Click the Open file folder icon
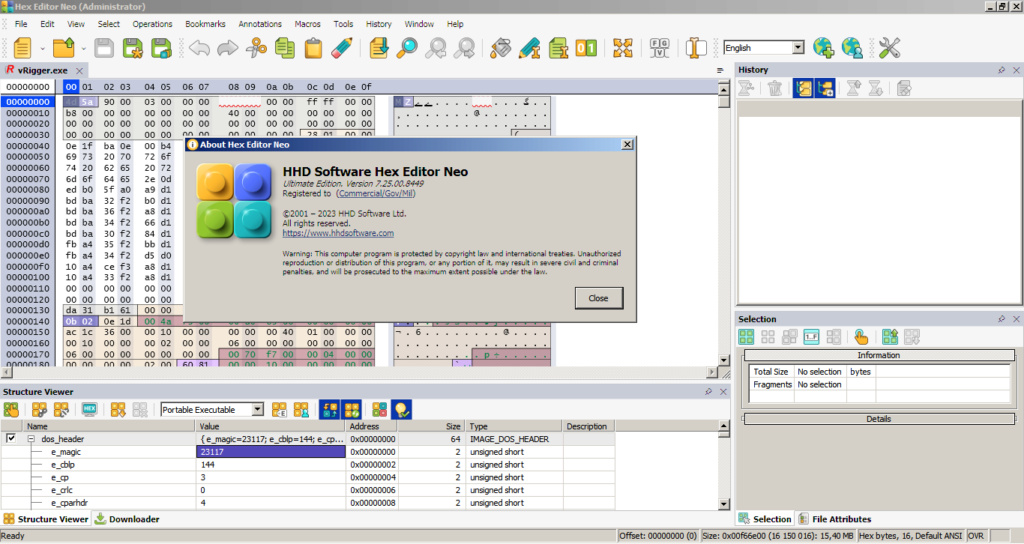 pyautogui.click(x=63, y=48)
